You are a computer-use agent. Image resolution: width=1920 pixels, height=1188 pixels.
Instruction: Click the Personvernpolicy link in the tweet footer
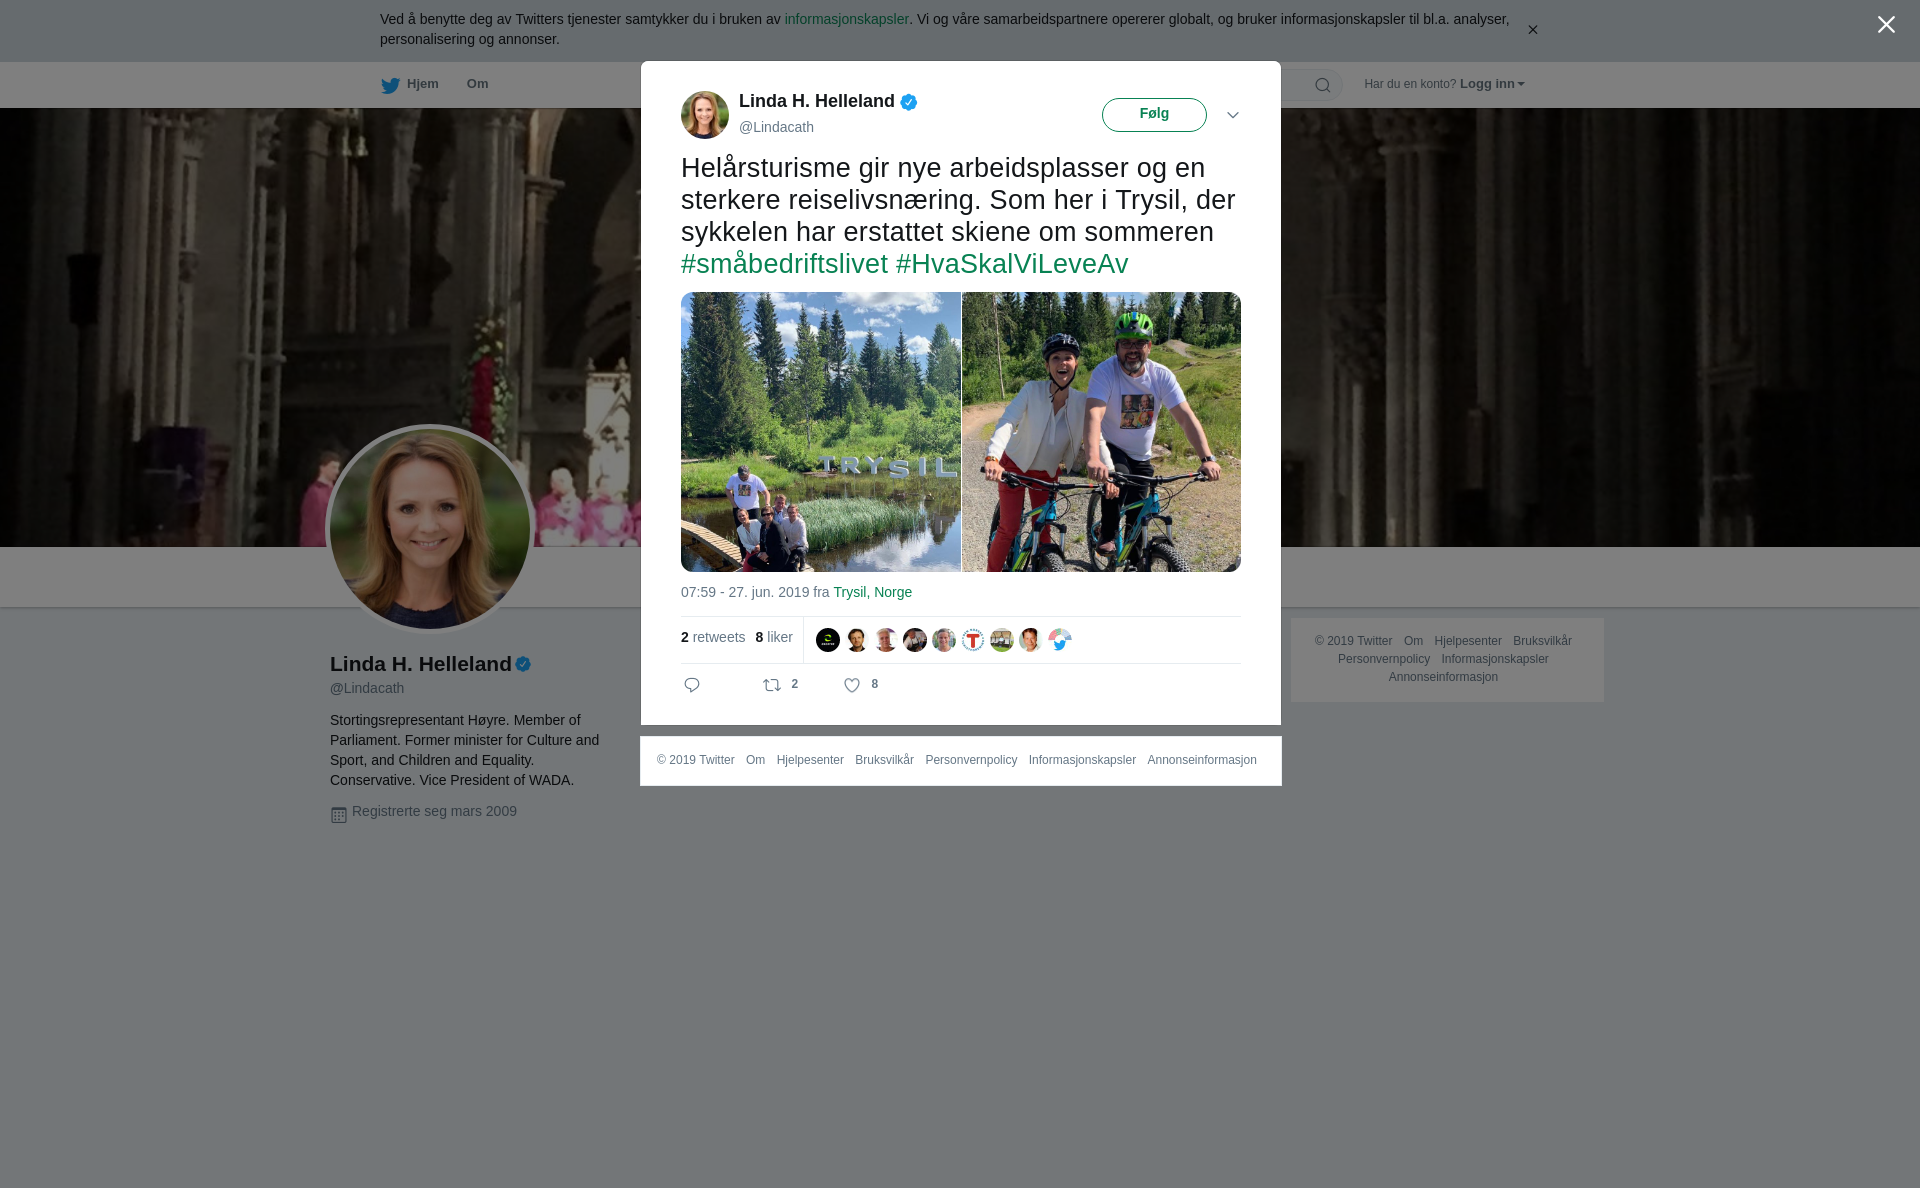971,760
